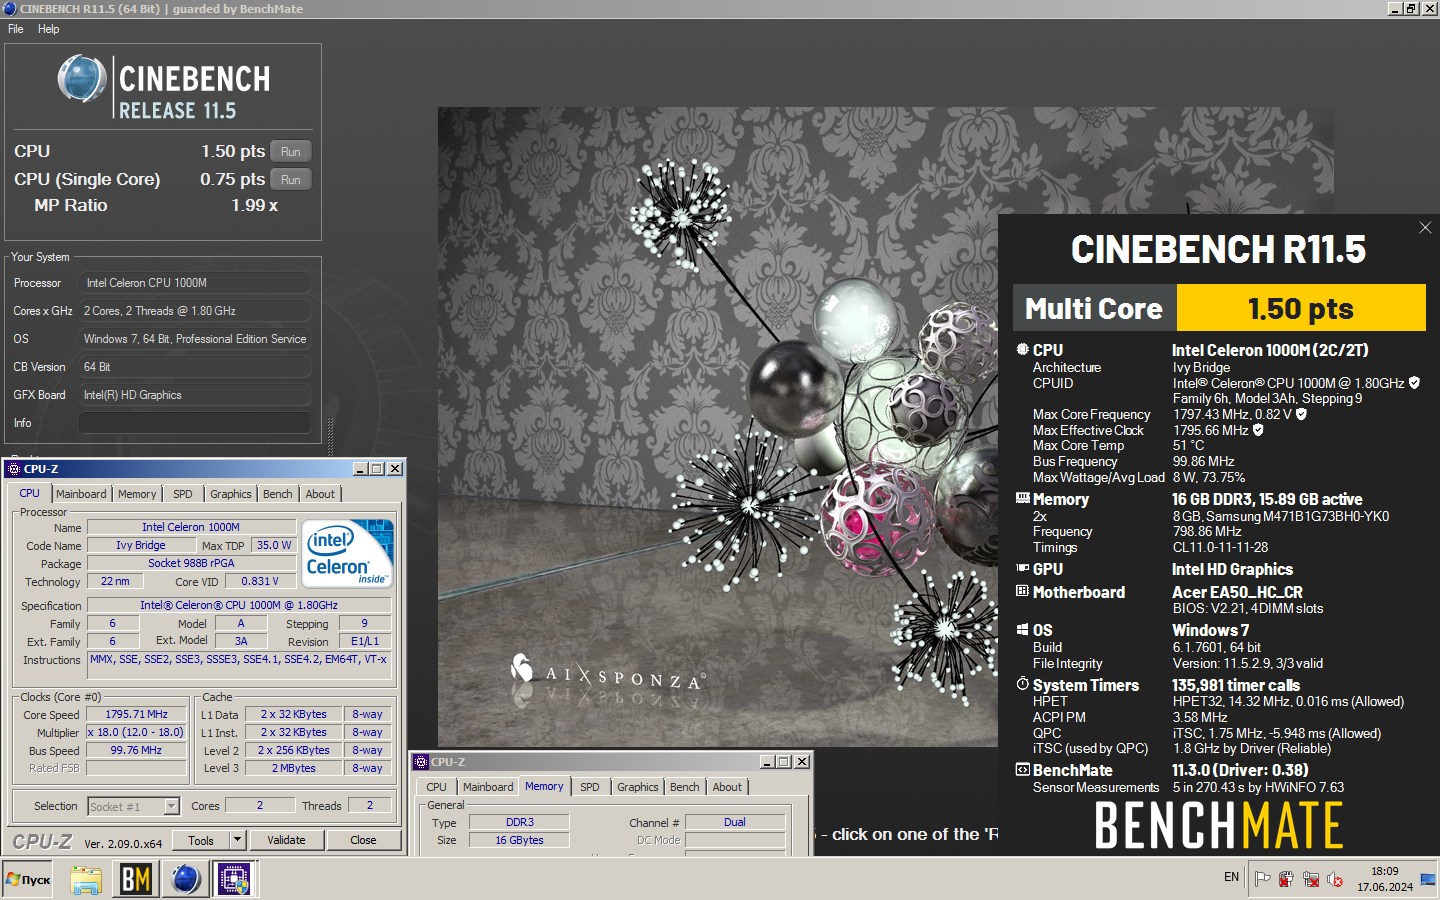Click the shield beside Max Core Frequency
Viewport: 1440px width, 900px height.
[1301, 414]
